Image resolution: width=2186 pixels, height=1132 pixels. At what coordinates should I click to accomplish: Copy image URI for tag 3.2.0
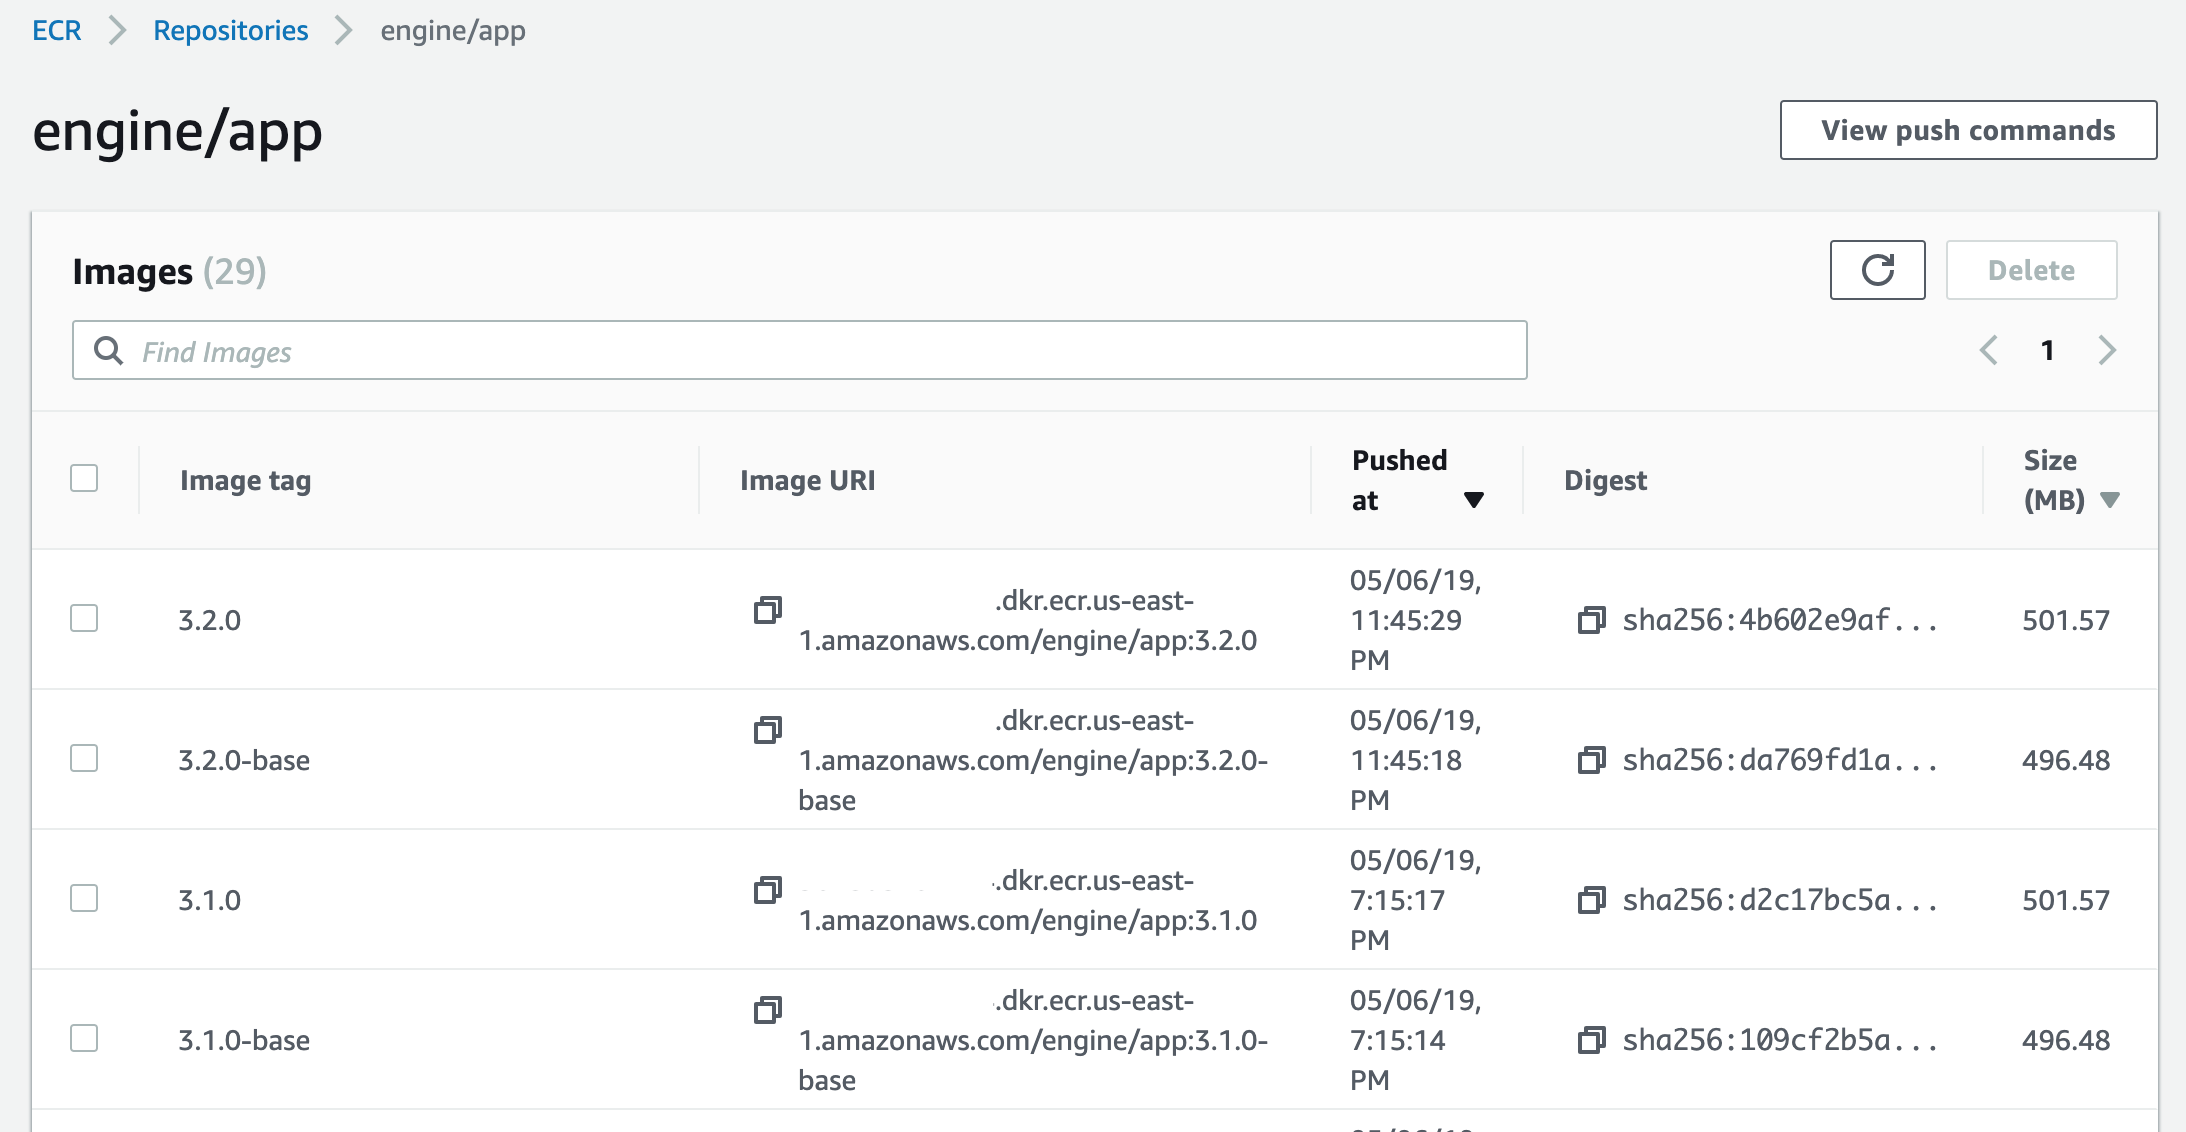point(767,610)
